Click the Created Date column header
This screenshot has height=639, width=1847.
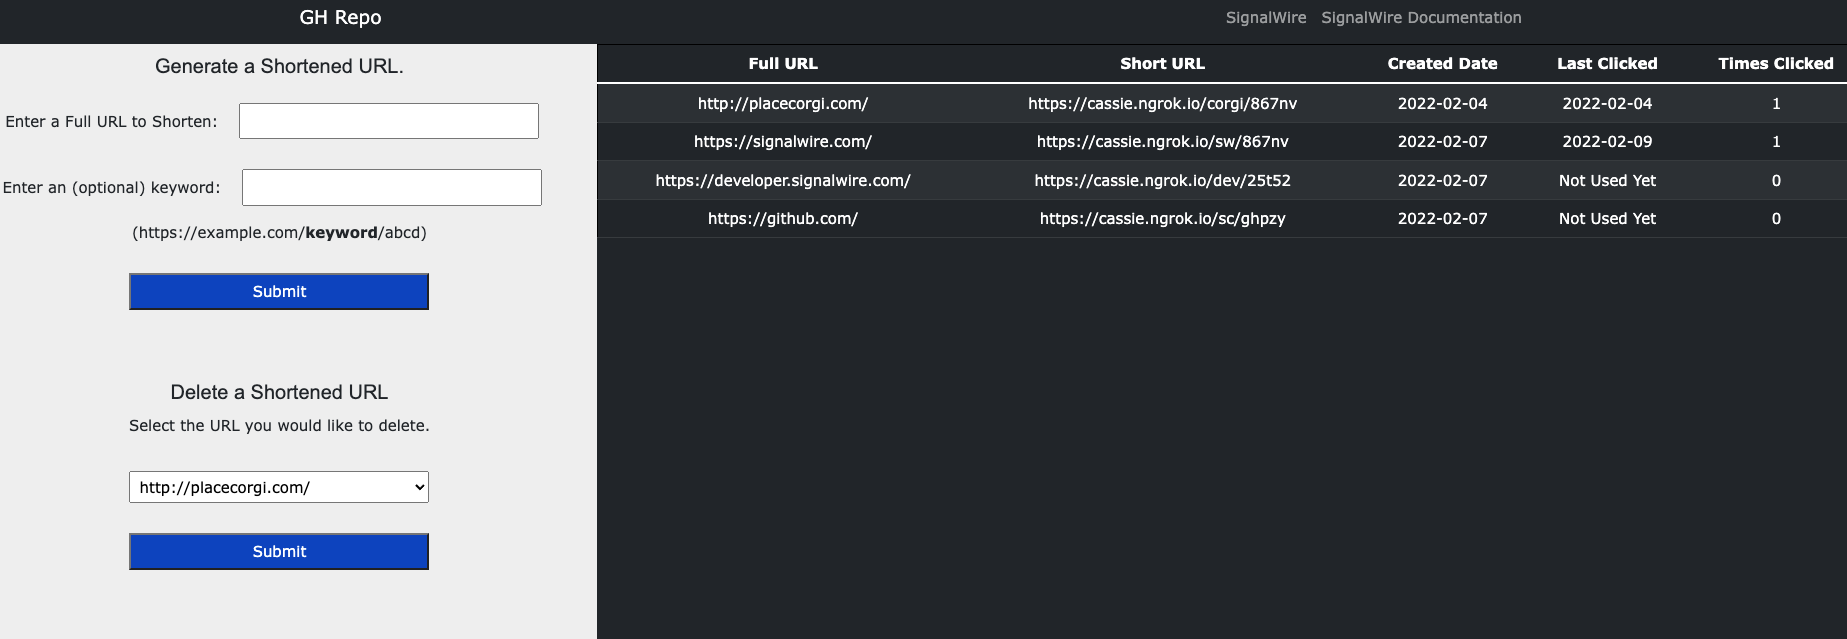(x=1442, y=63)
